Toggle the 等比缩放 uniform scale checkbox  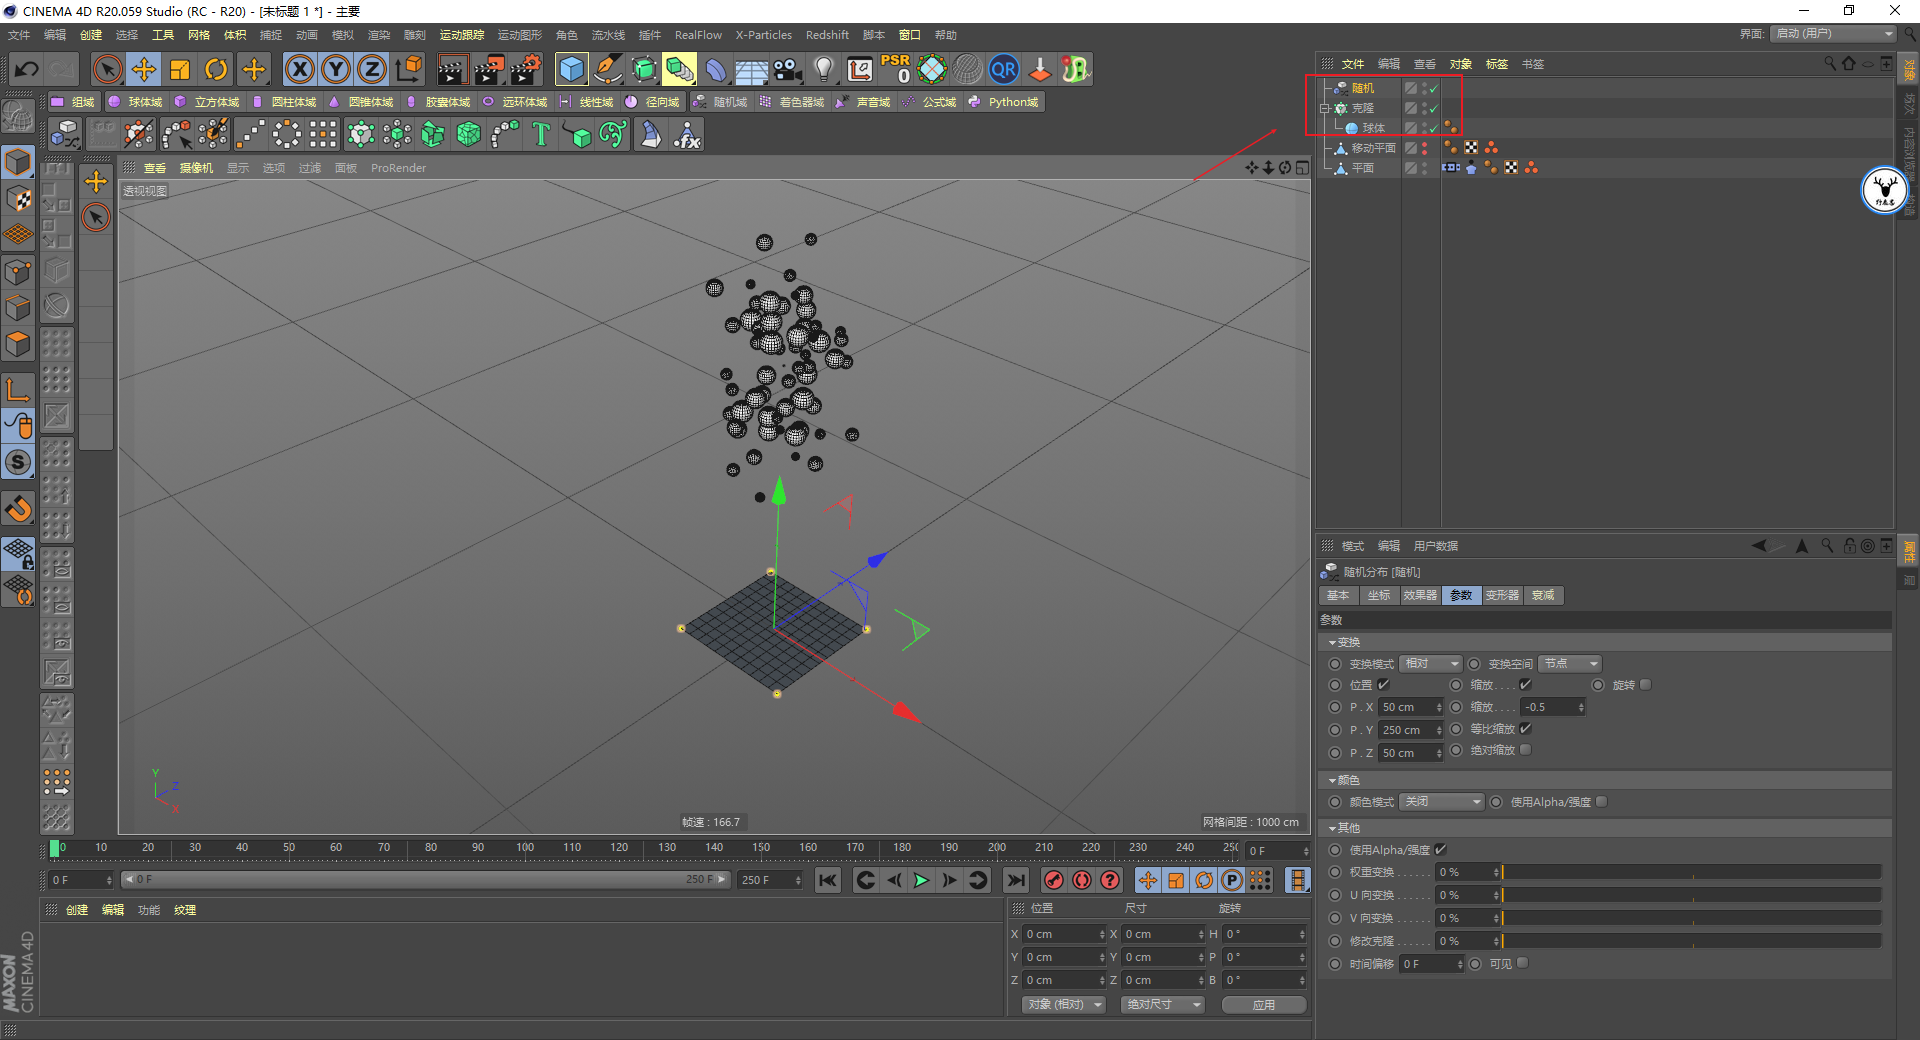click(1526, 729)
